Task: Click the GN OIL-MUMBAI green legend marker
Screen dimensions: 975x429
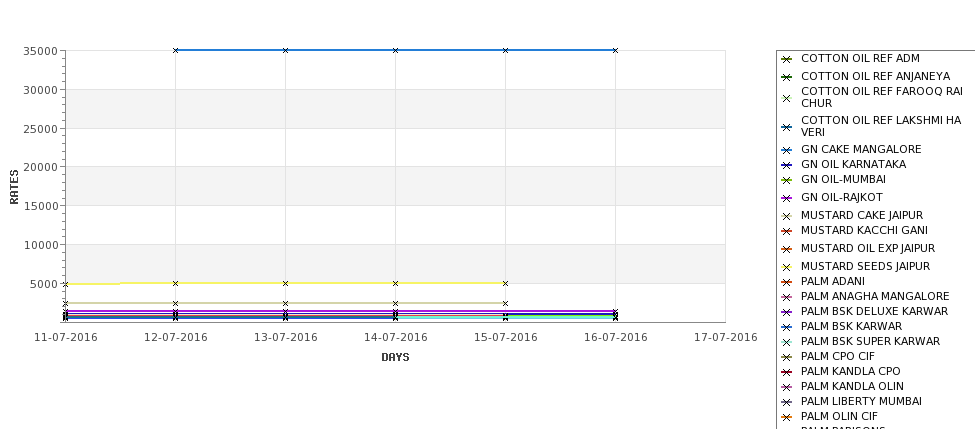Action: pyautogui.click(x=786, y=180)
